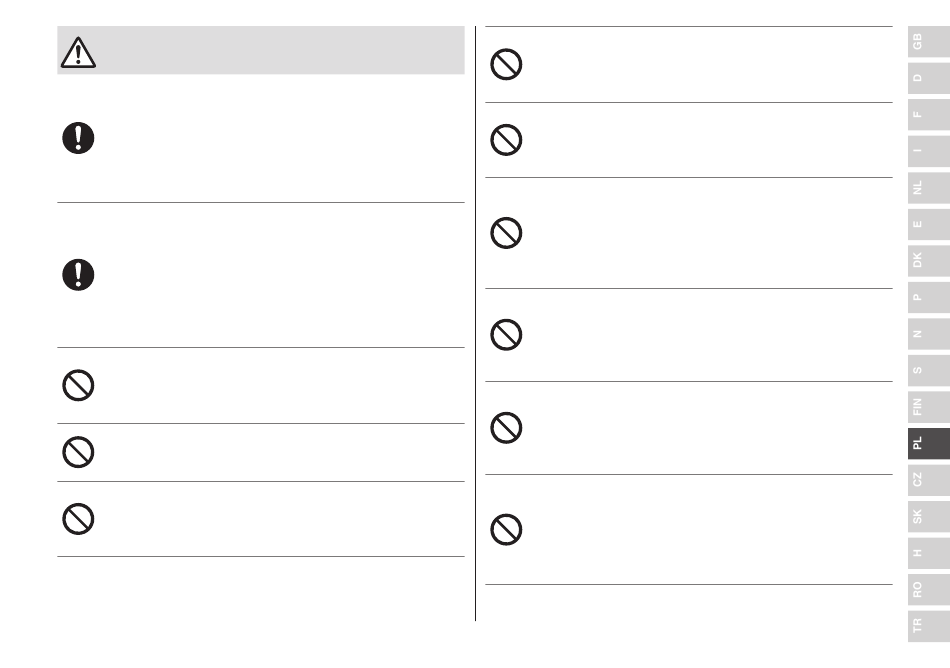Screen dimensions: 950x668
Task: Switch to the NL language tab
Action: tap(929, 188)
